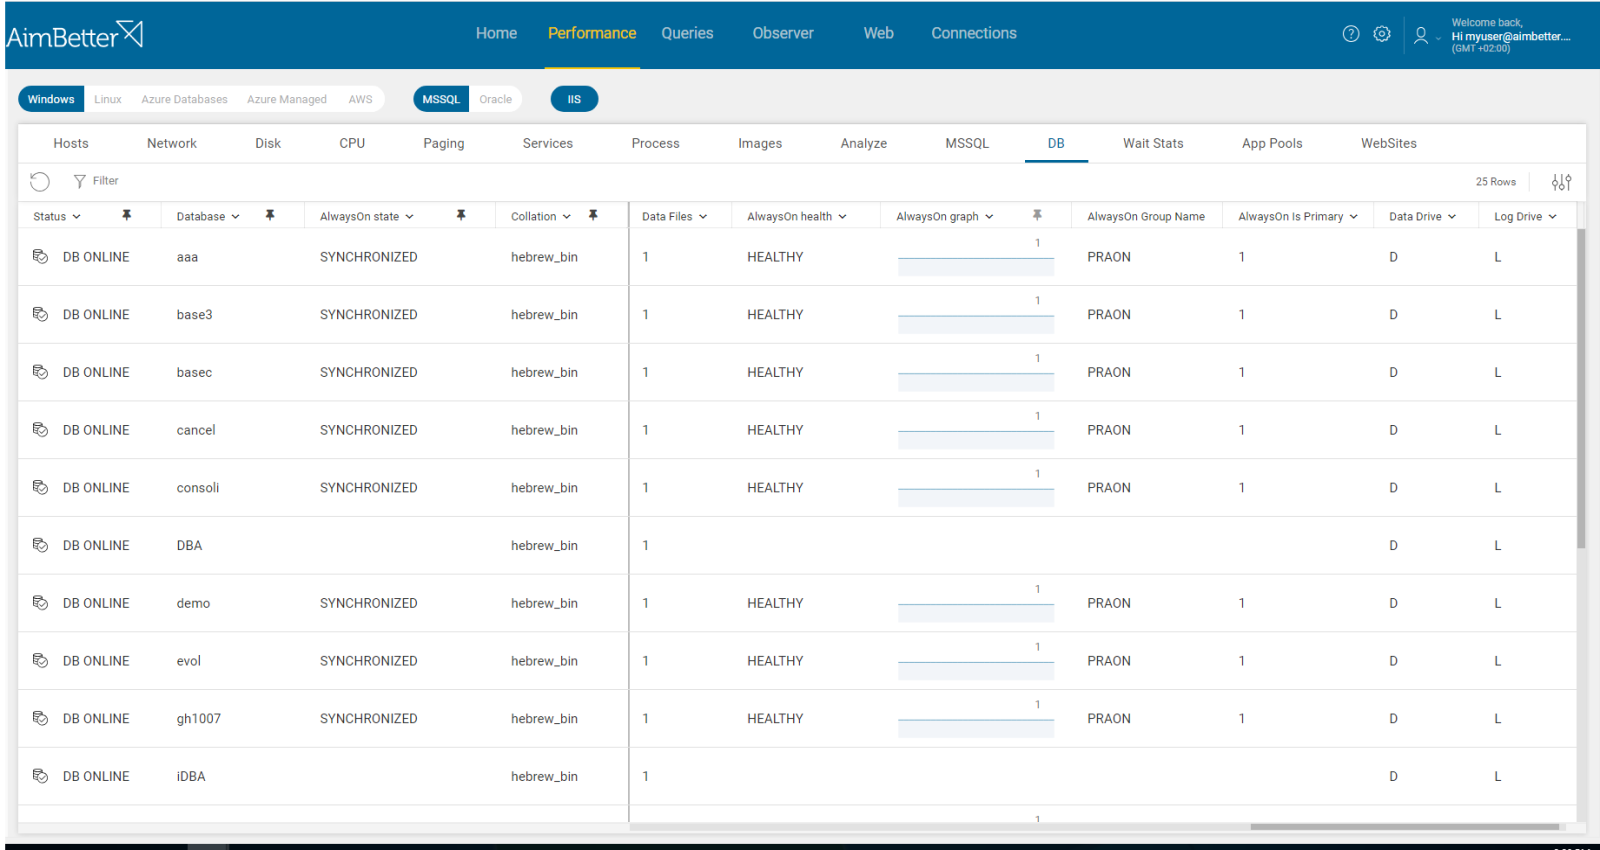Click the horizontal table scrollbar
Viewport: 1600px width, 850px height.
[x=1404, y=827]
